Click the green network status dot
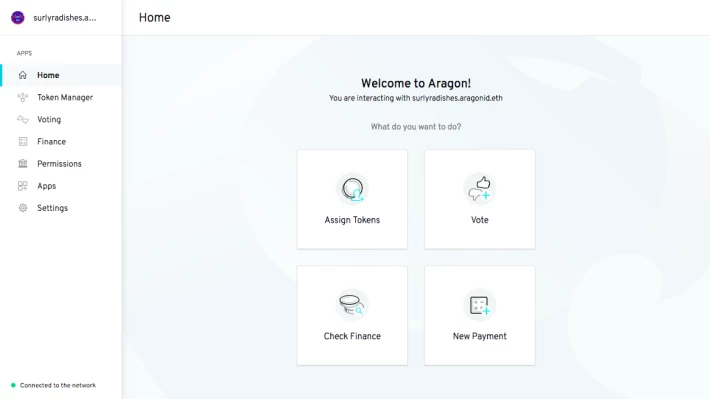Viewport: 710px width, 399px height. 13,385
